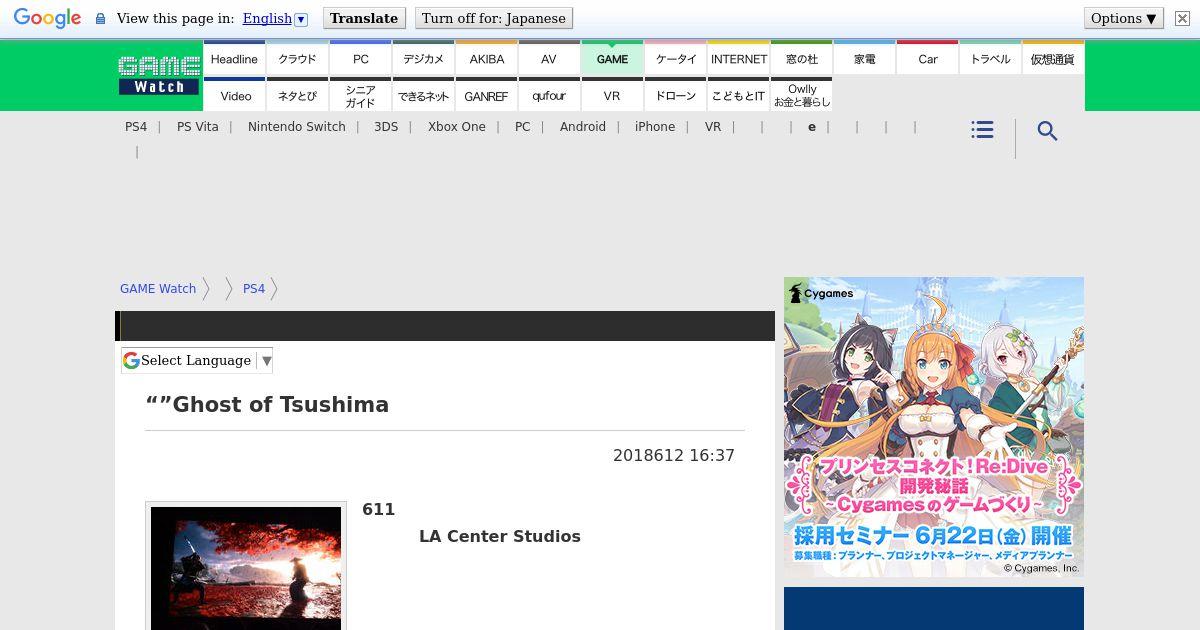Open the AKIBA tab
The image size is (1200, 630).
[486, 58]
